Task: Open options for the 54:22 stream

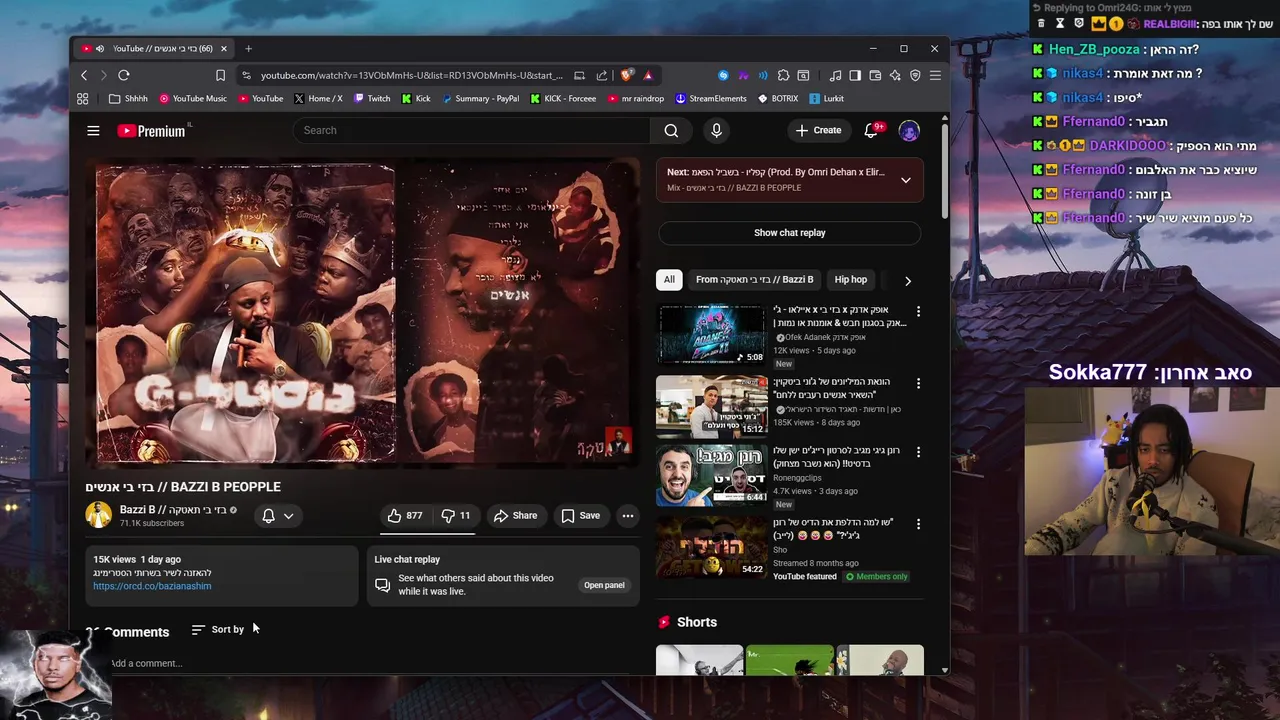Action: 918,524
